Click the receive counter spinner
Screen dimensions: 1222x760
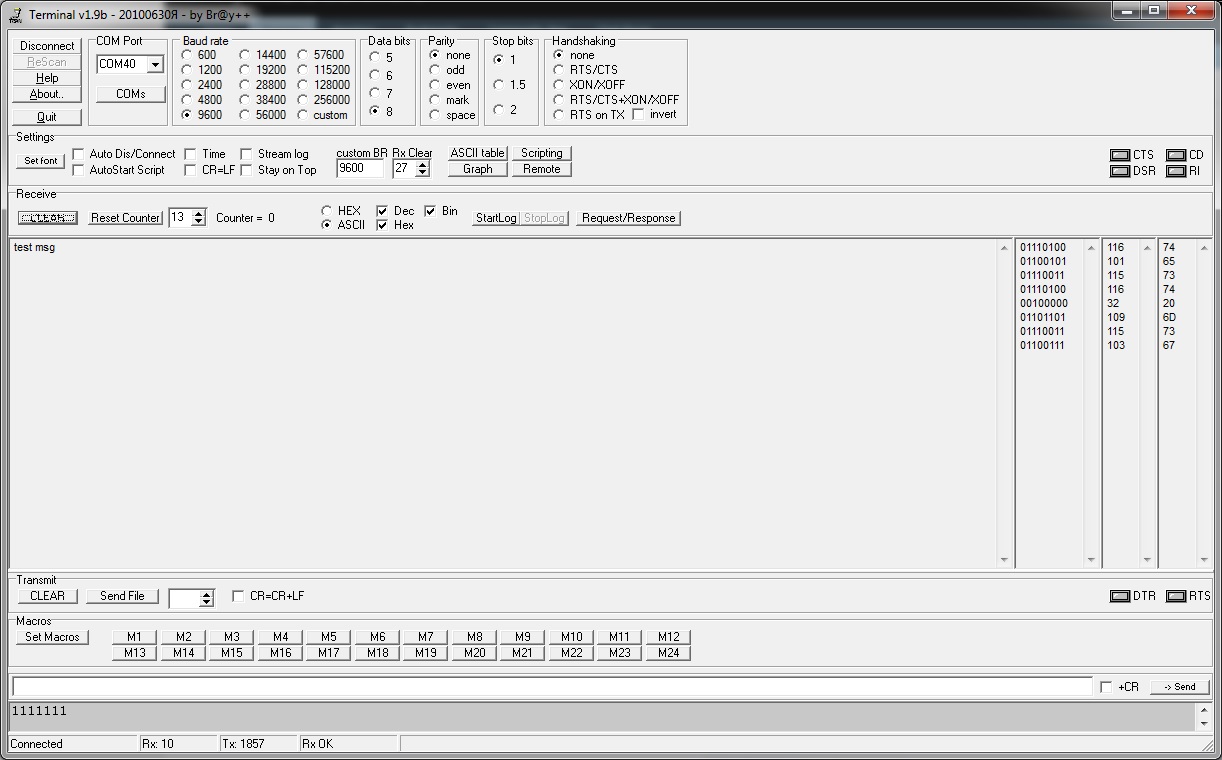pos(198,218)
